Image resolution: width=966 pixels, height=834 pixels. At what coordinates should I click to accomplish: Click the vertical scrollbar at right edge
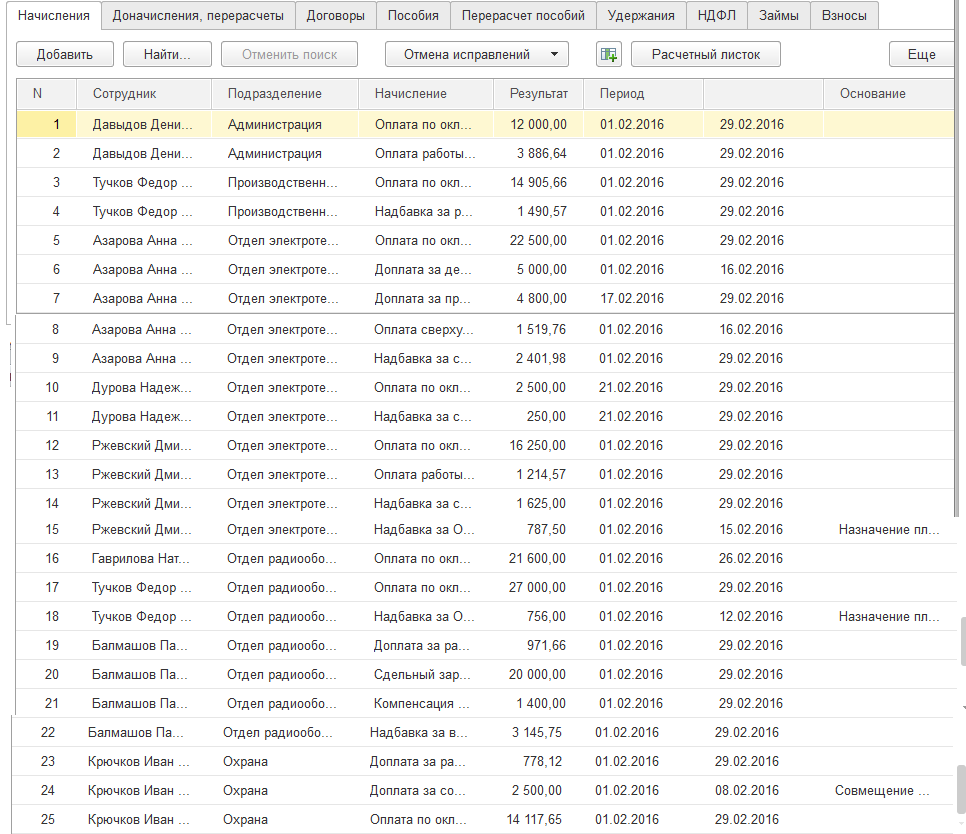click(x=961, y=640)
